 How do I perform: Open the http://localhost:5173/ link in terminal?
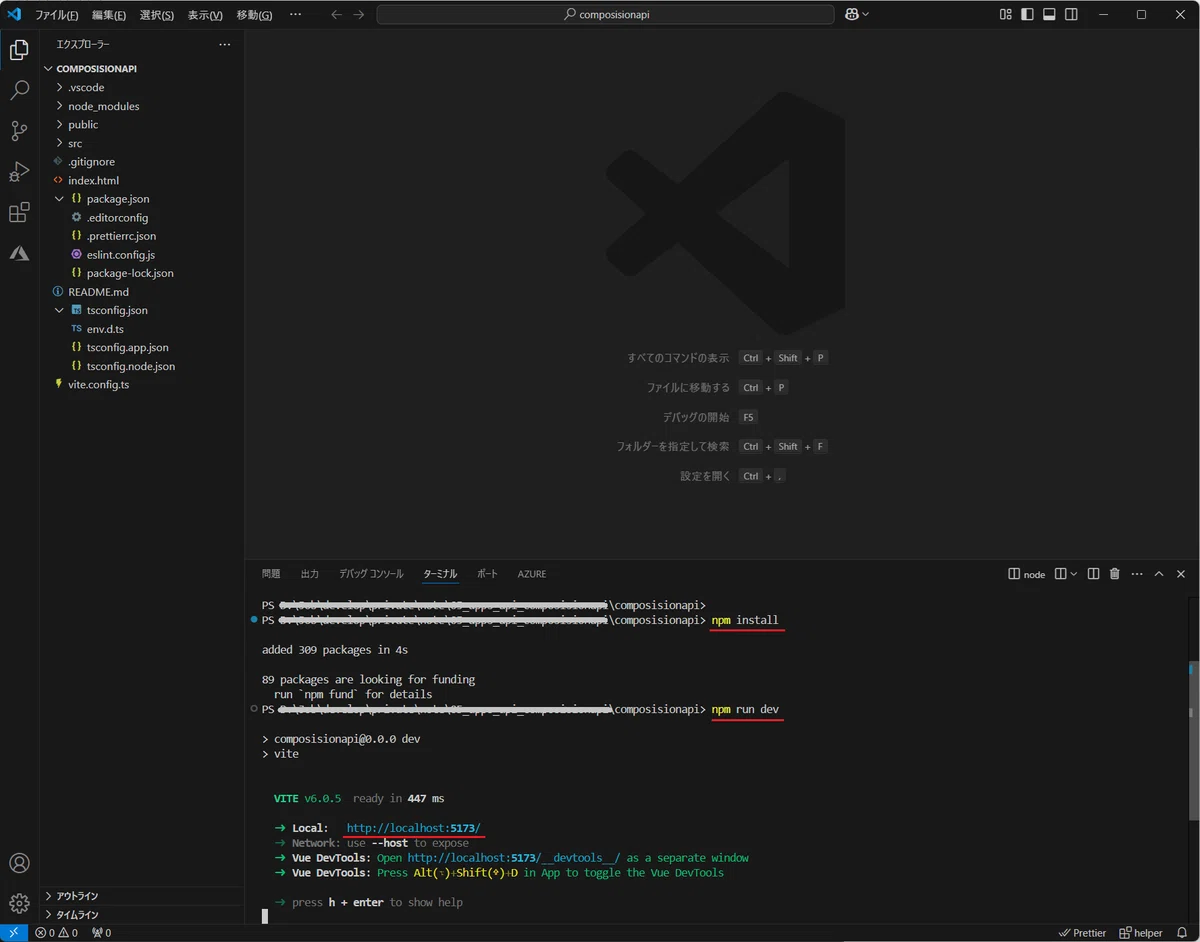point(413,828)
